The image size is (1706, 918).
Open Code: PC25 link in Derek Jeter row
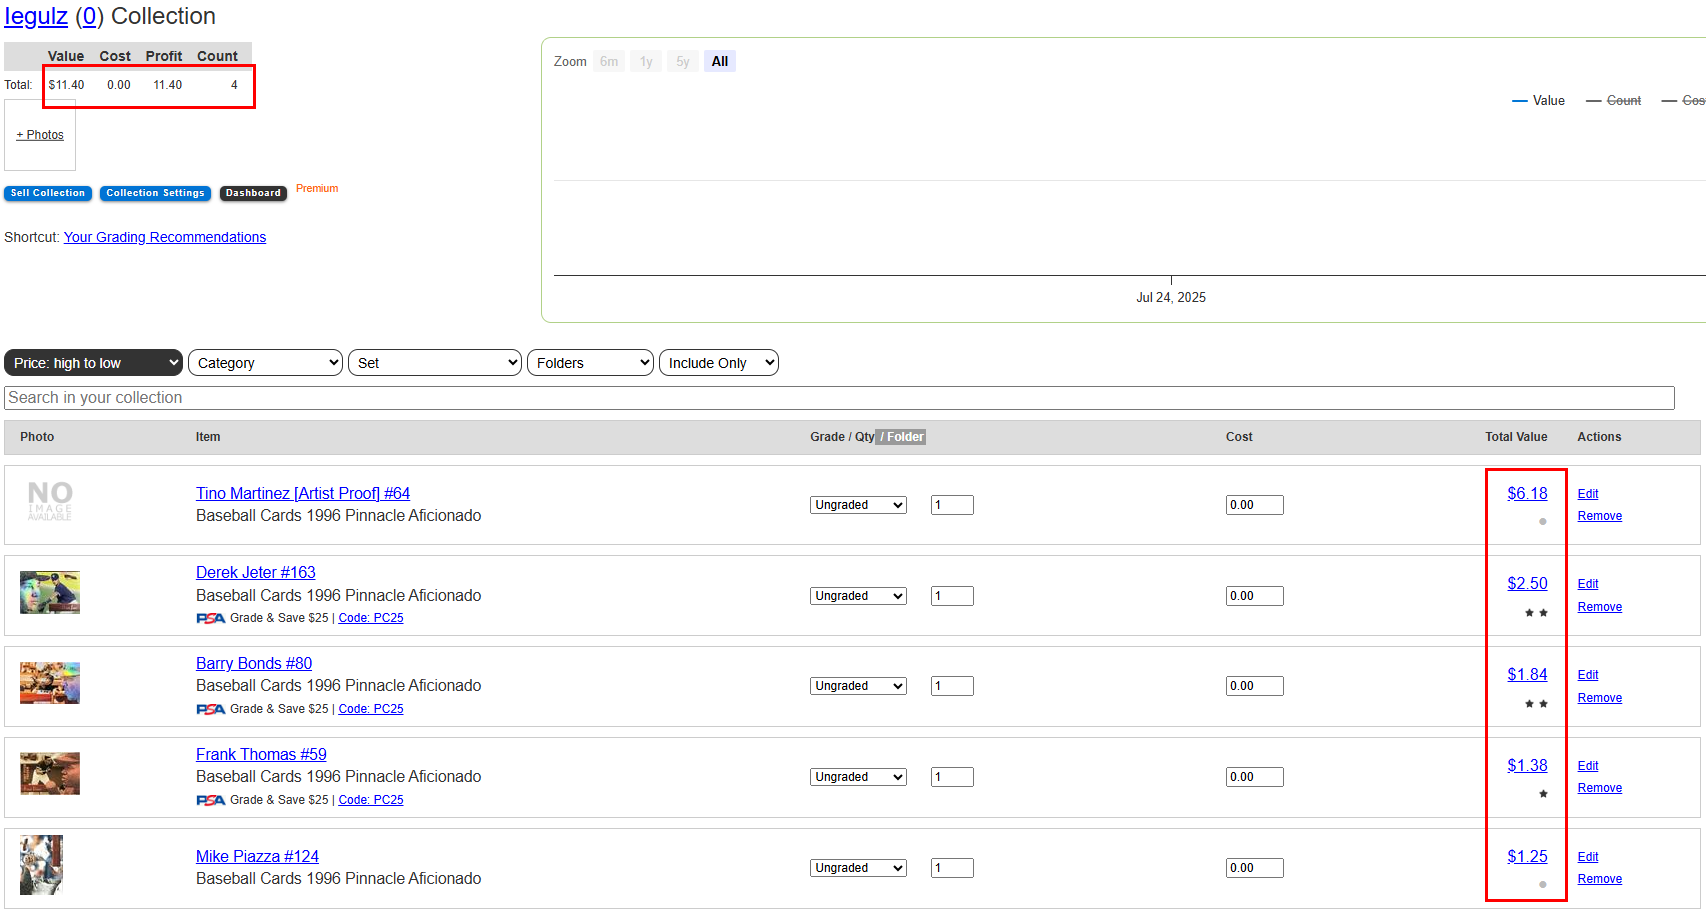tap(371, 618)
